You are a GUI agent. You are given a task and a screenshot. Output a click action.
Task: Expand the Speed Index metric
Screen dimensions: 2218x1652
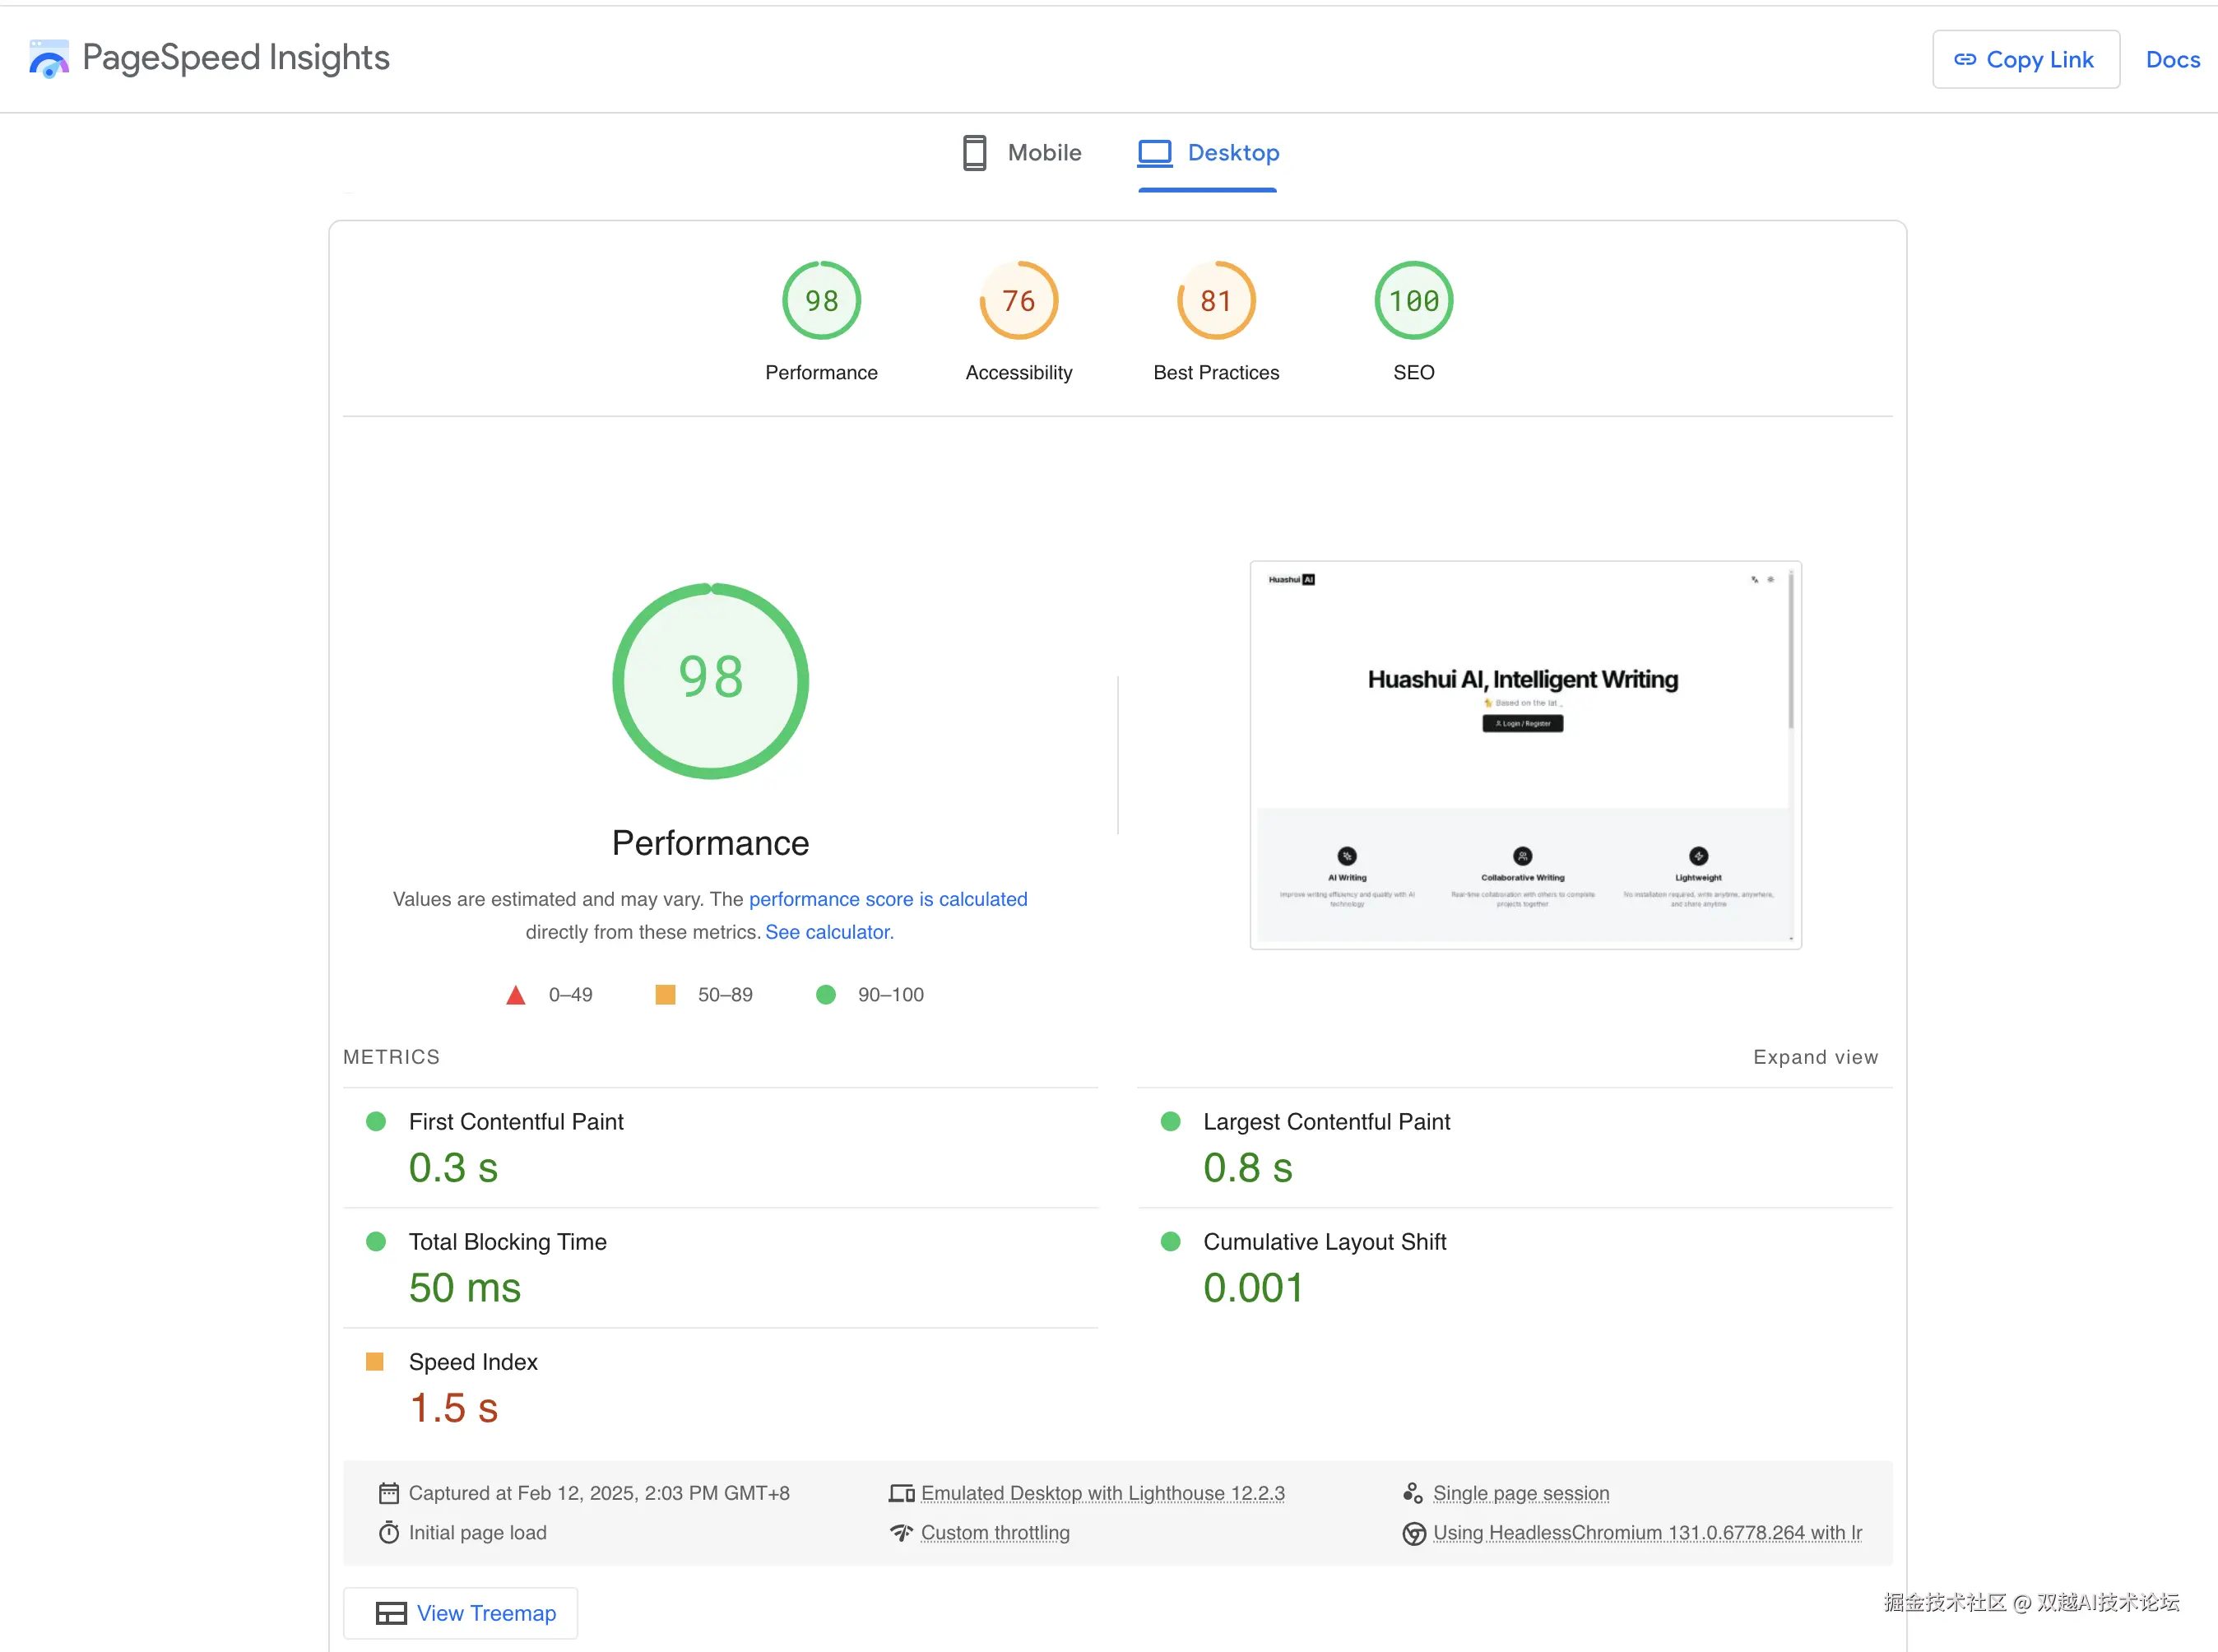tap(472, 1362)
